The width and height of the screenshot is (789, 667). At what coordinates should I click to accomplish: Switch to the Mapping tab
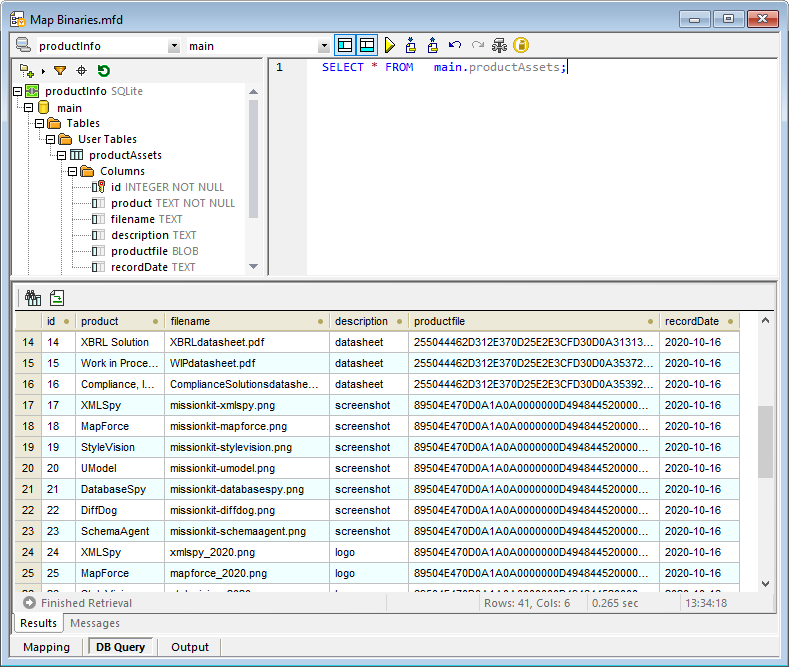point(47,647)
